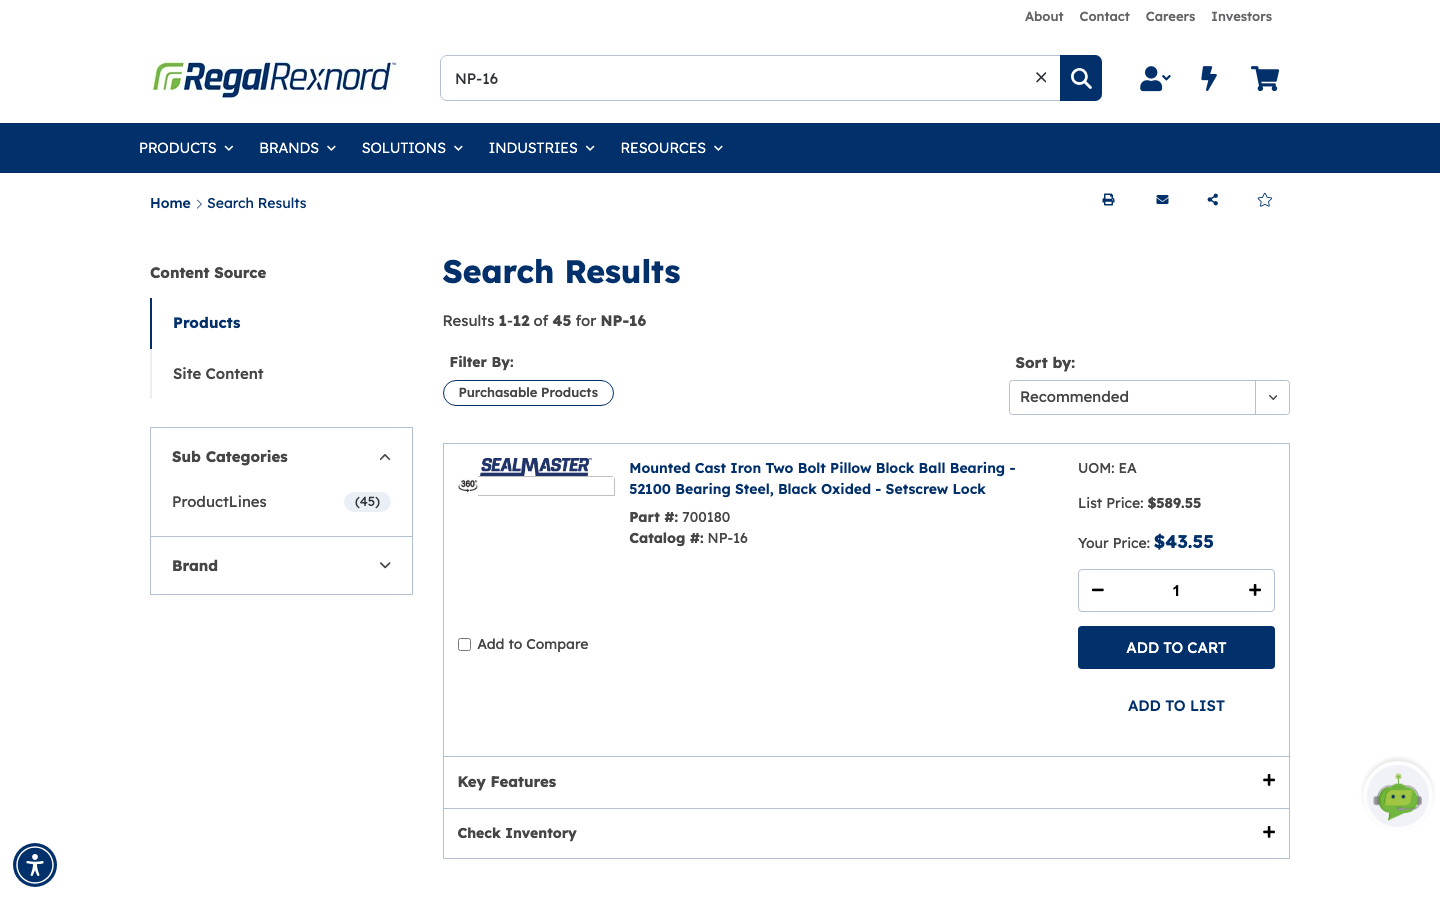Click the Contact link

point(1104,17)
